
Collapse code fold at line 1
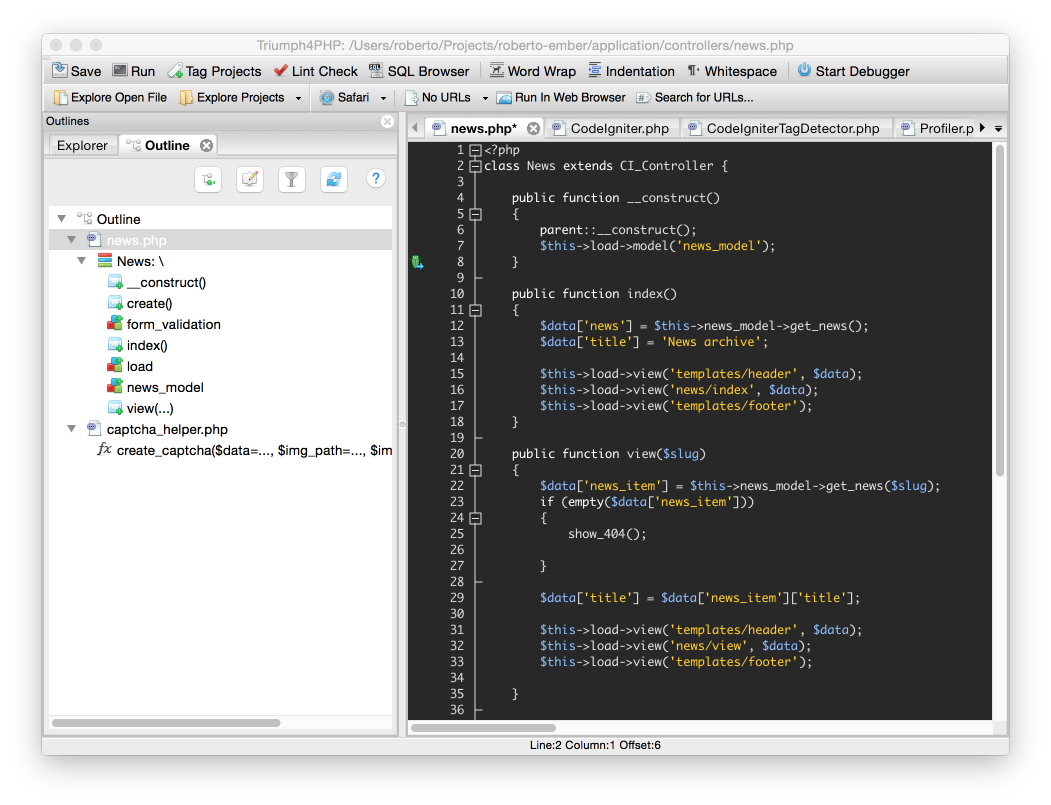475,150
